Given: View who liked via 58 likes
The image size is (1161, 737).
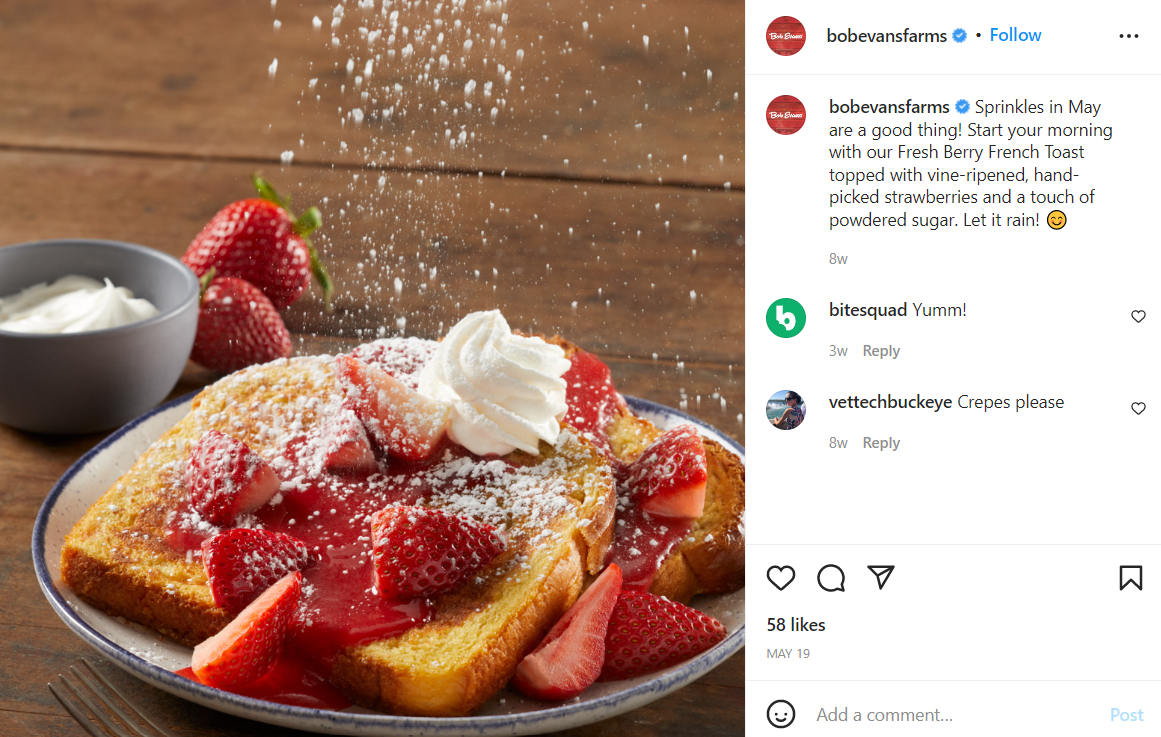Looking at the screenshot, I should pos(796,624).
